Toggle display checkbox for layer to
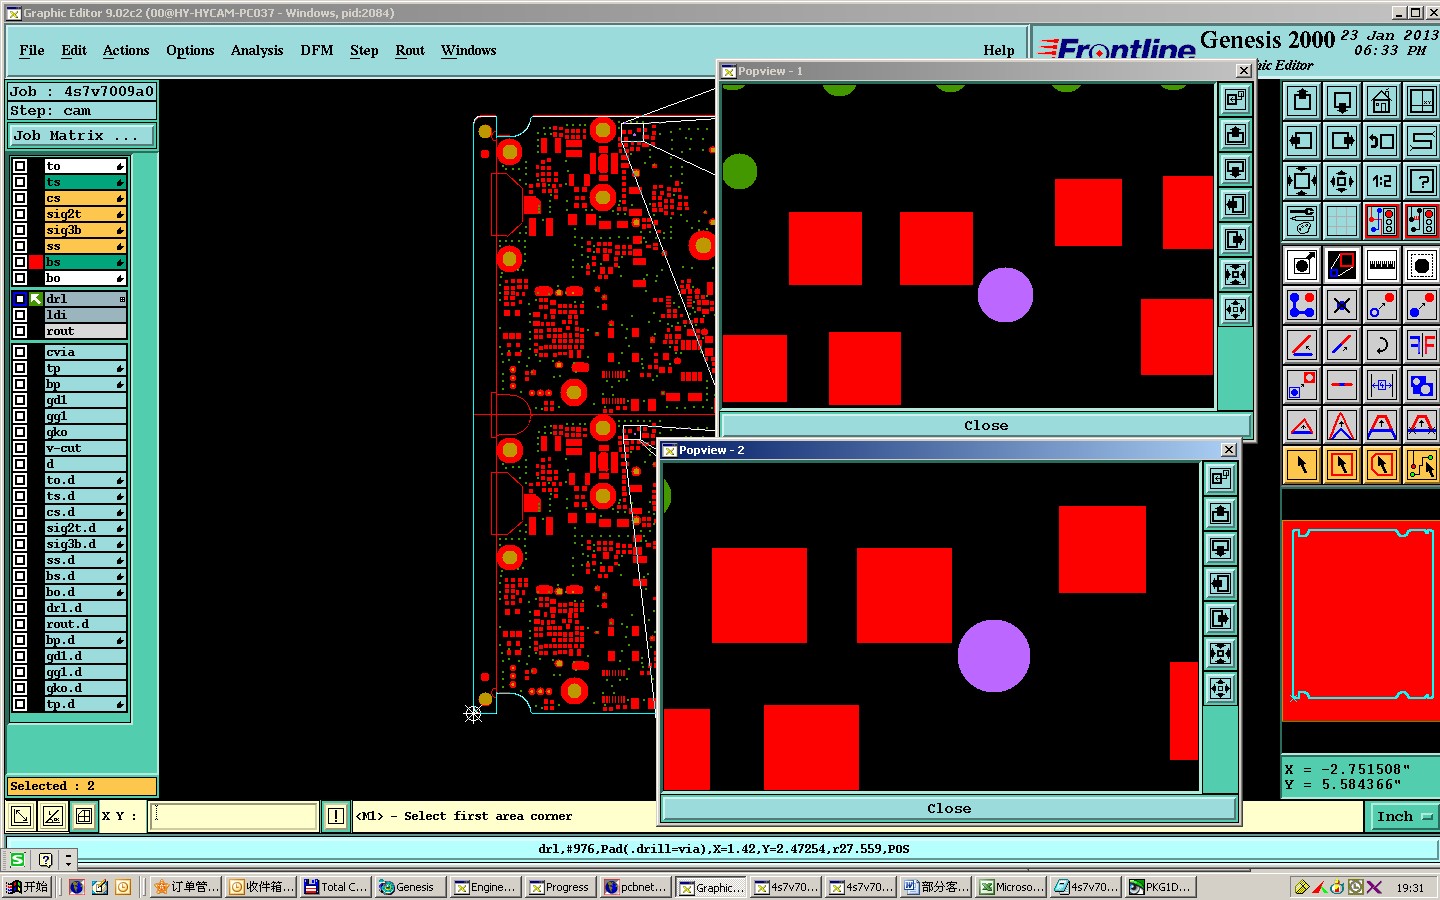Viewport: 1440px width, 900px height. 20,166
